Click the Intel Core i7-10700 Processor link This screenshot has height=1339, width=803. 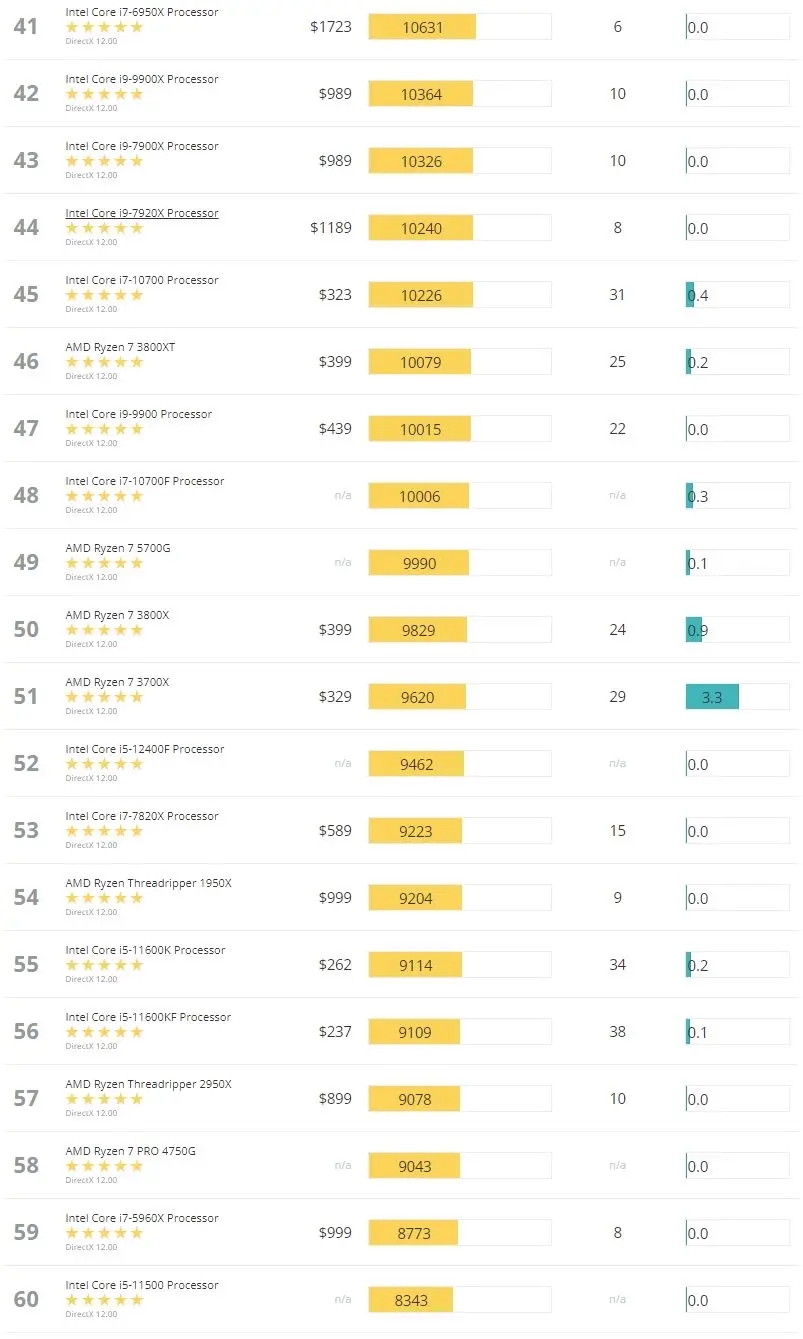pyautogui.click(x=141, y=280)
